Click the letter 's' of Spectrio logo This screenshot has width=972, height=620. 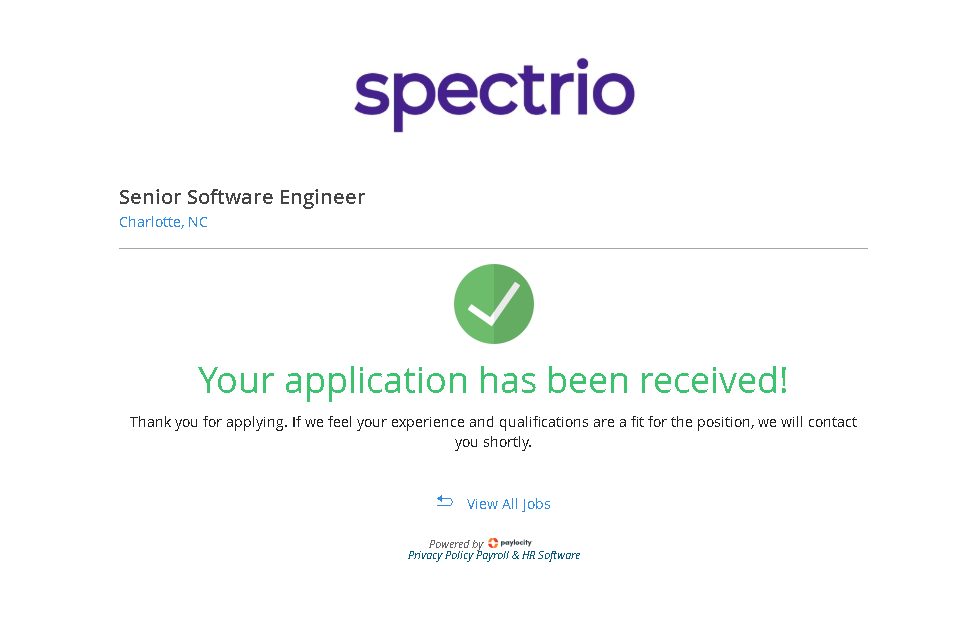[x=375, y=93]
